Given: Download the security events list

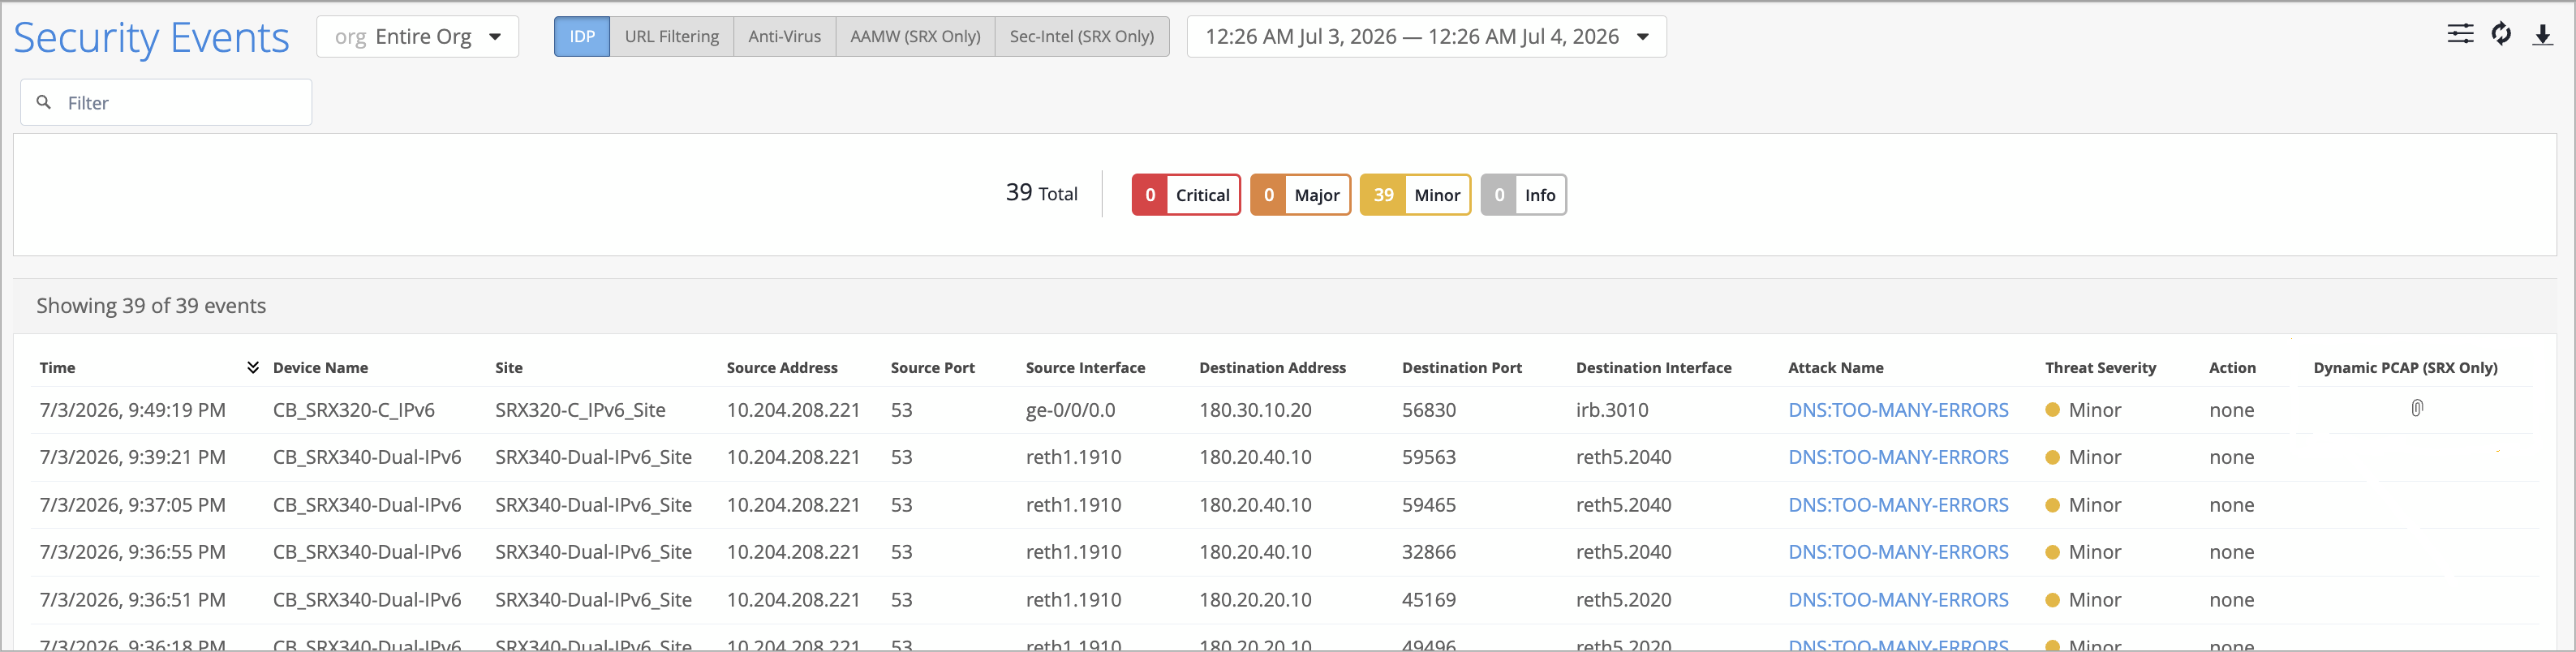Looking at the screenshot, I should tap(2542, 36).
